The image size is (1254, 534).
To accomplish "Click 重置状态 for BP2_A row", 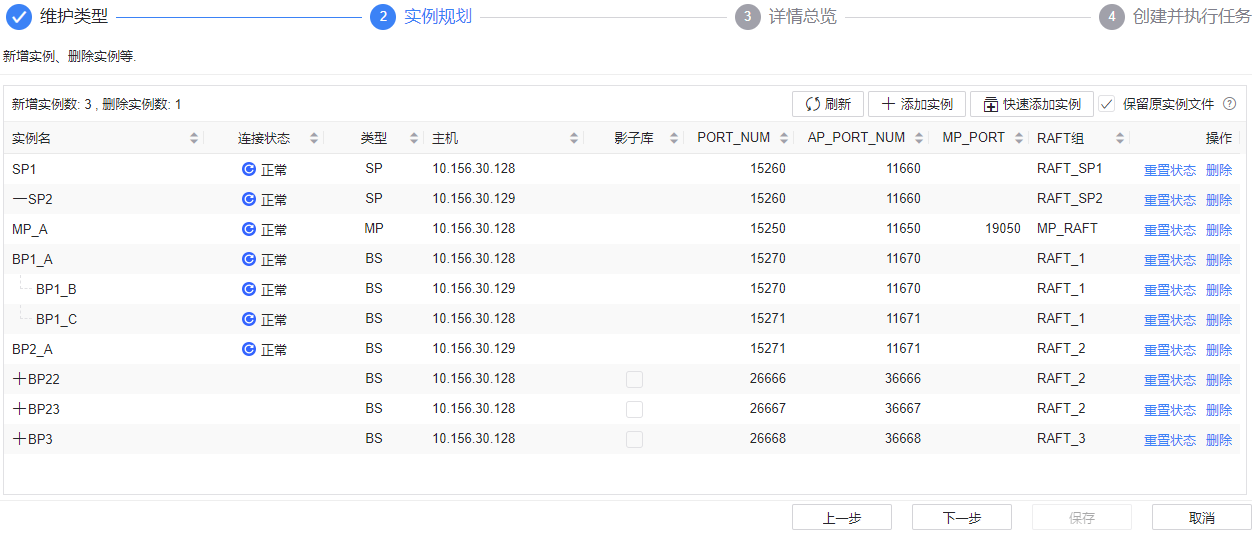I will tap(1170, 350).
